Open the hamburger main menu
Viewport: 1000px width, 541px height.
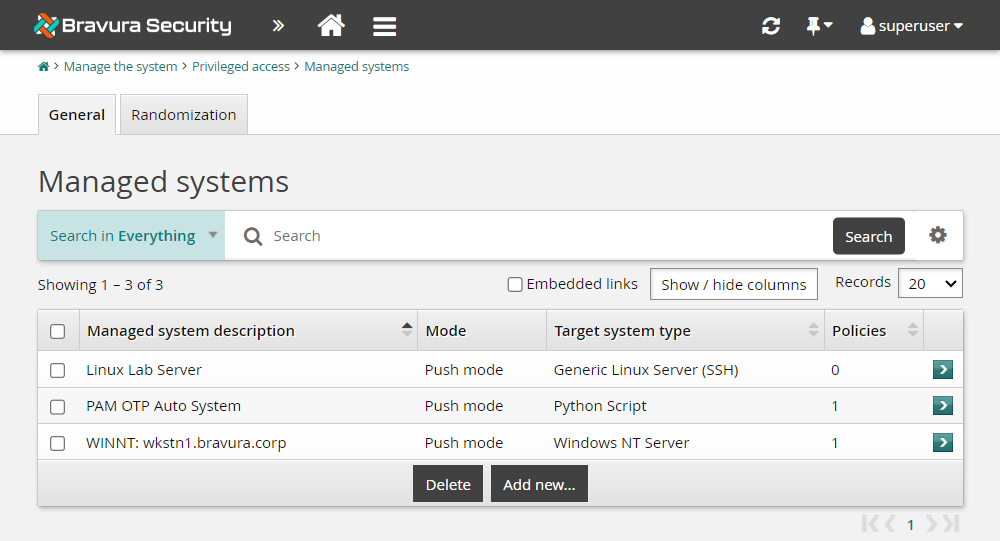point(385,26)
